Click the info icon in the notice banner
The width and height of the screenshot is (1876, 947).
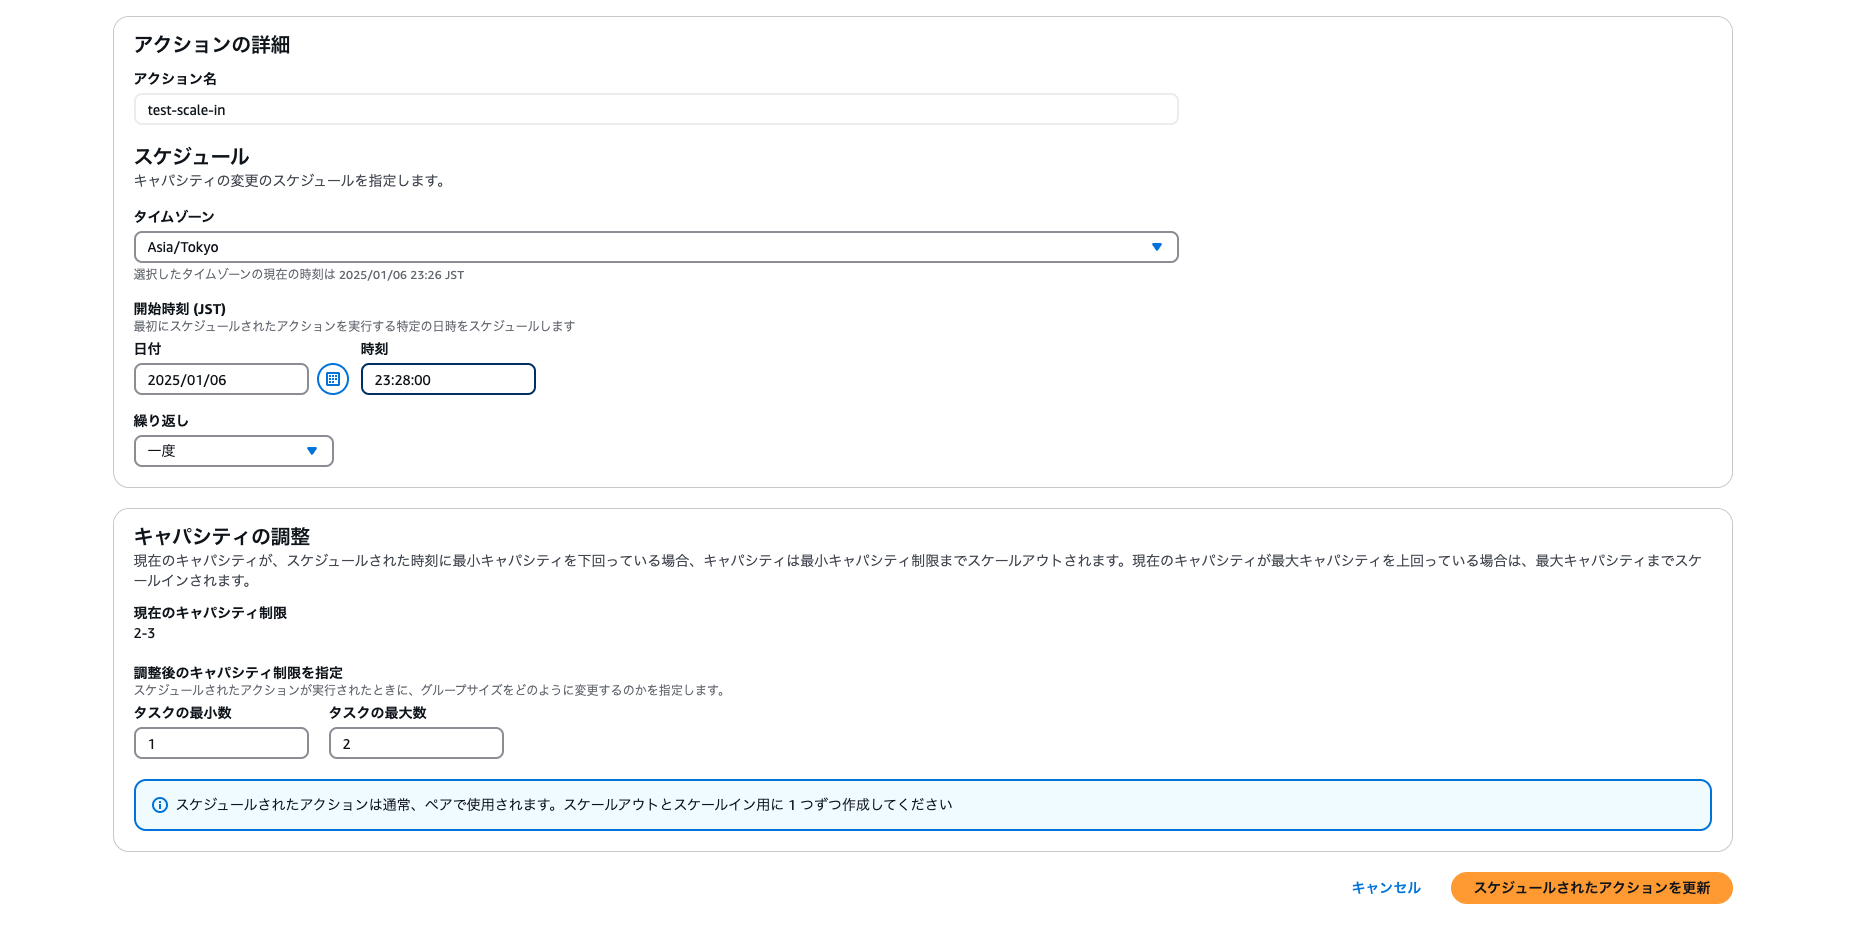(x=159, y=805)
